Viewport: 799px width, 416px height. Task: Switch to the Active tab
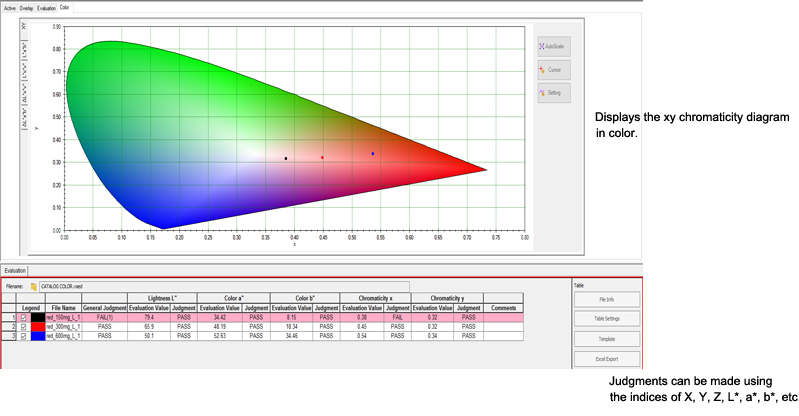pos(10,7)
